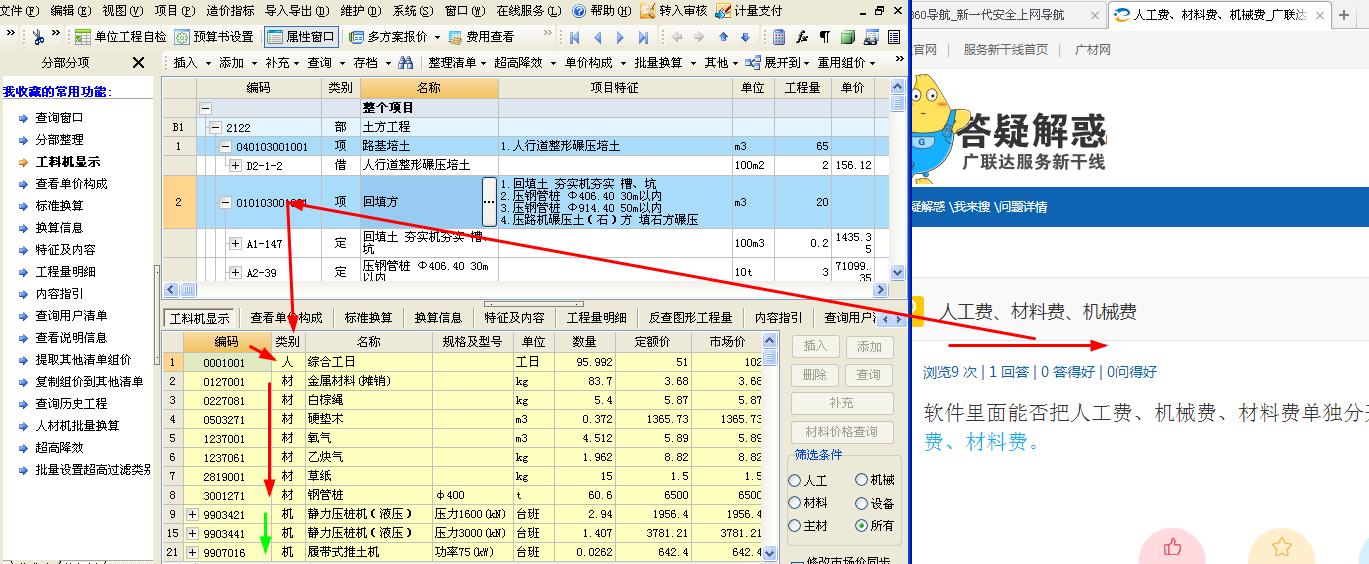Click the 我收藏的常用功能 link
1369x564 pixels.
56,92
